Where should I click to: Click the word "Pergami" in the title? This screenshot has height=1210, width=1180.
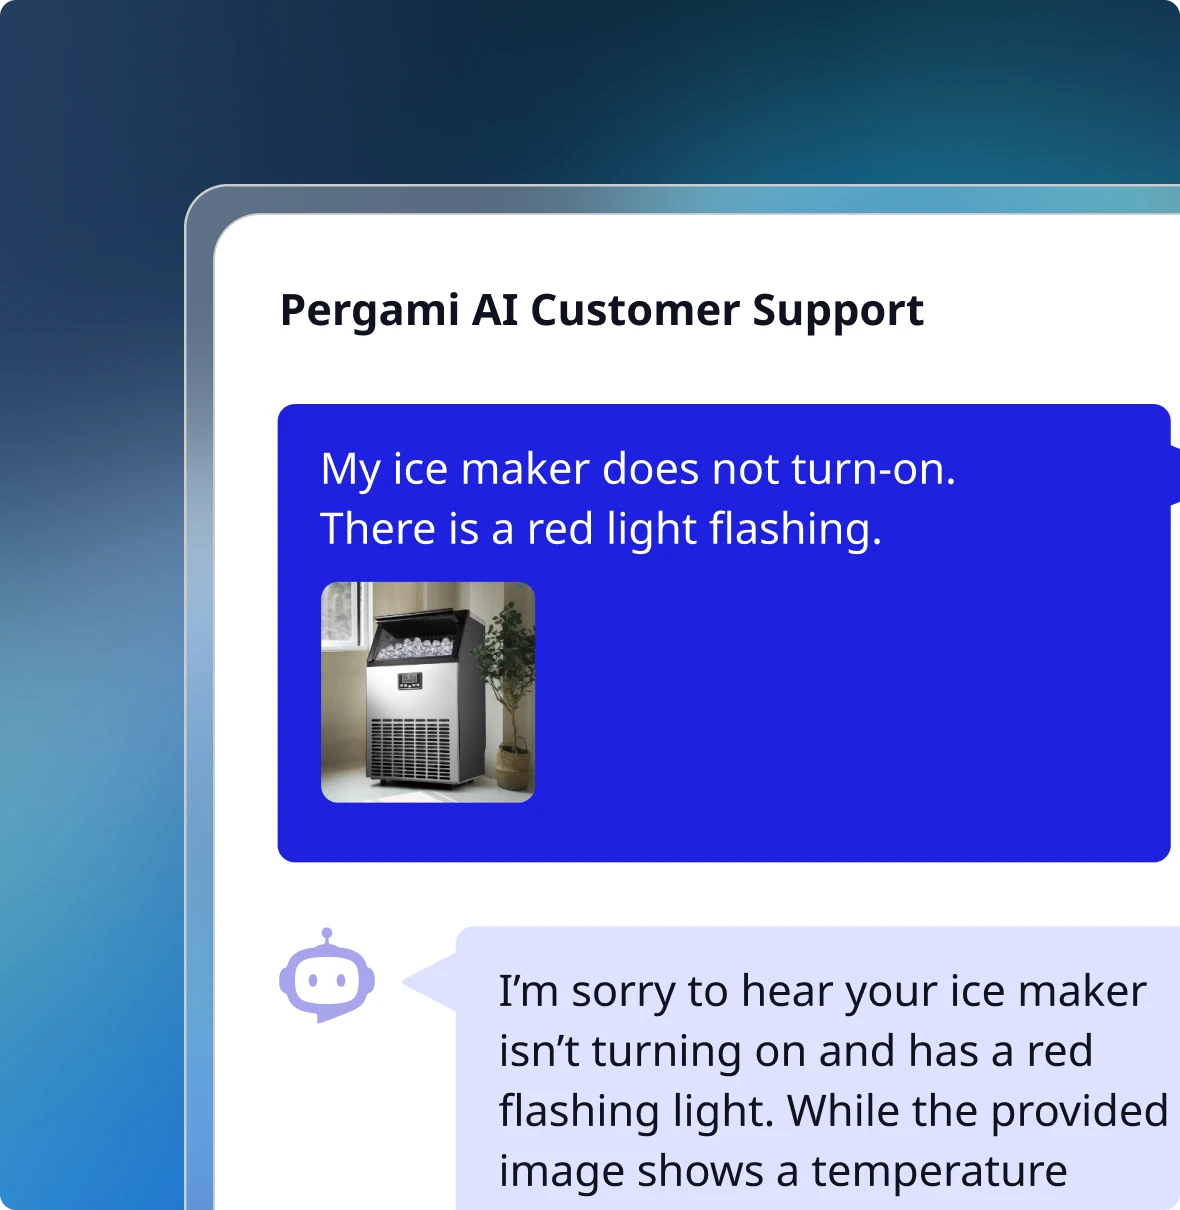[x=369, y=310]
